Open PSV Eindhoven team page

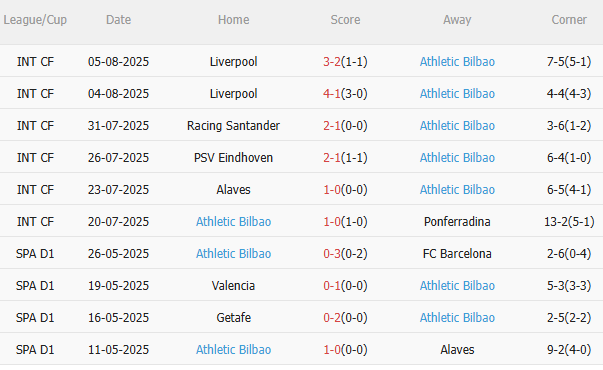[x=233, y=157]
